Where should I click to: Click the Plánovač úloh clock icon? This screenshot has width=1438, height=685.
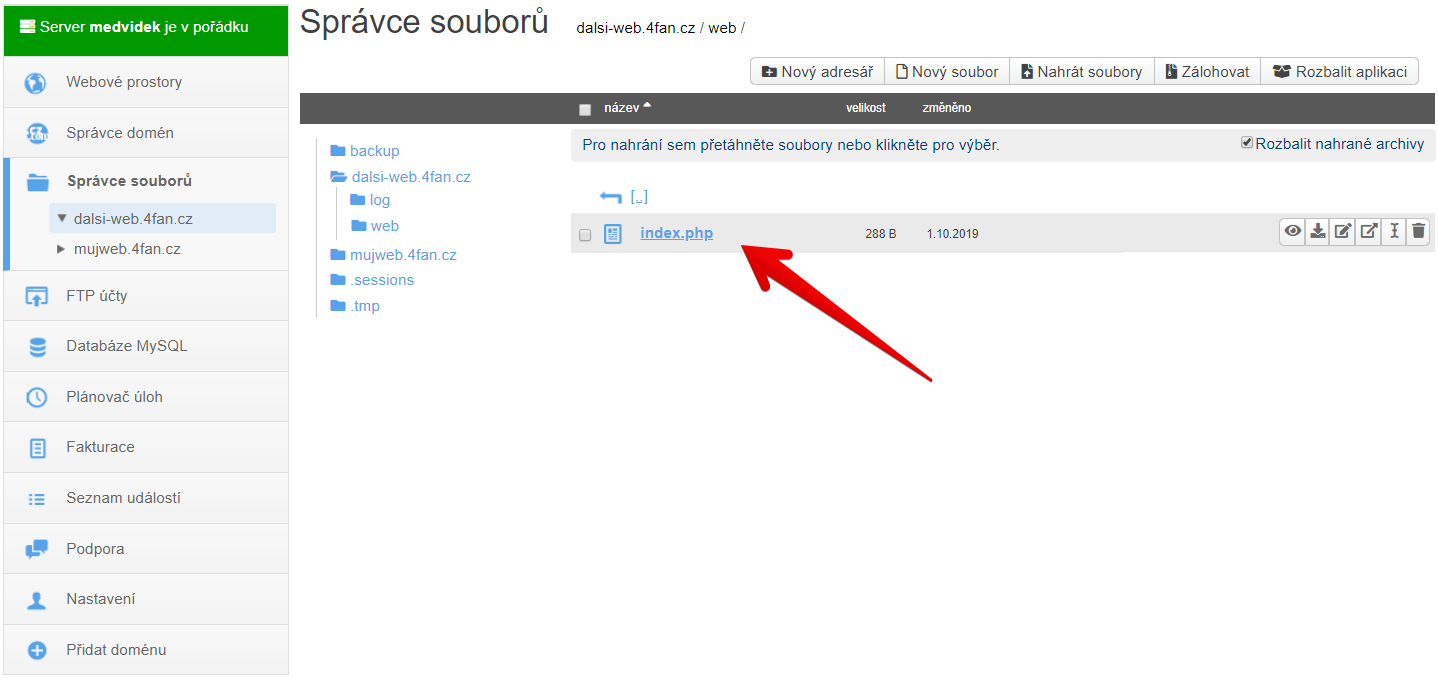point(37,397)
